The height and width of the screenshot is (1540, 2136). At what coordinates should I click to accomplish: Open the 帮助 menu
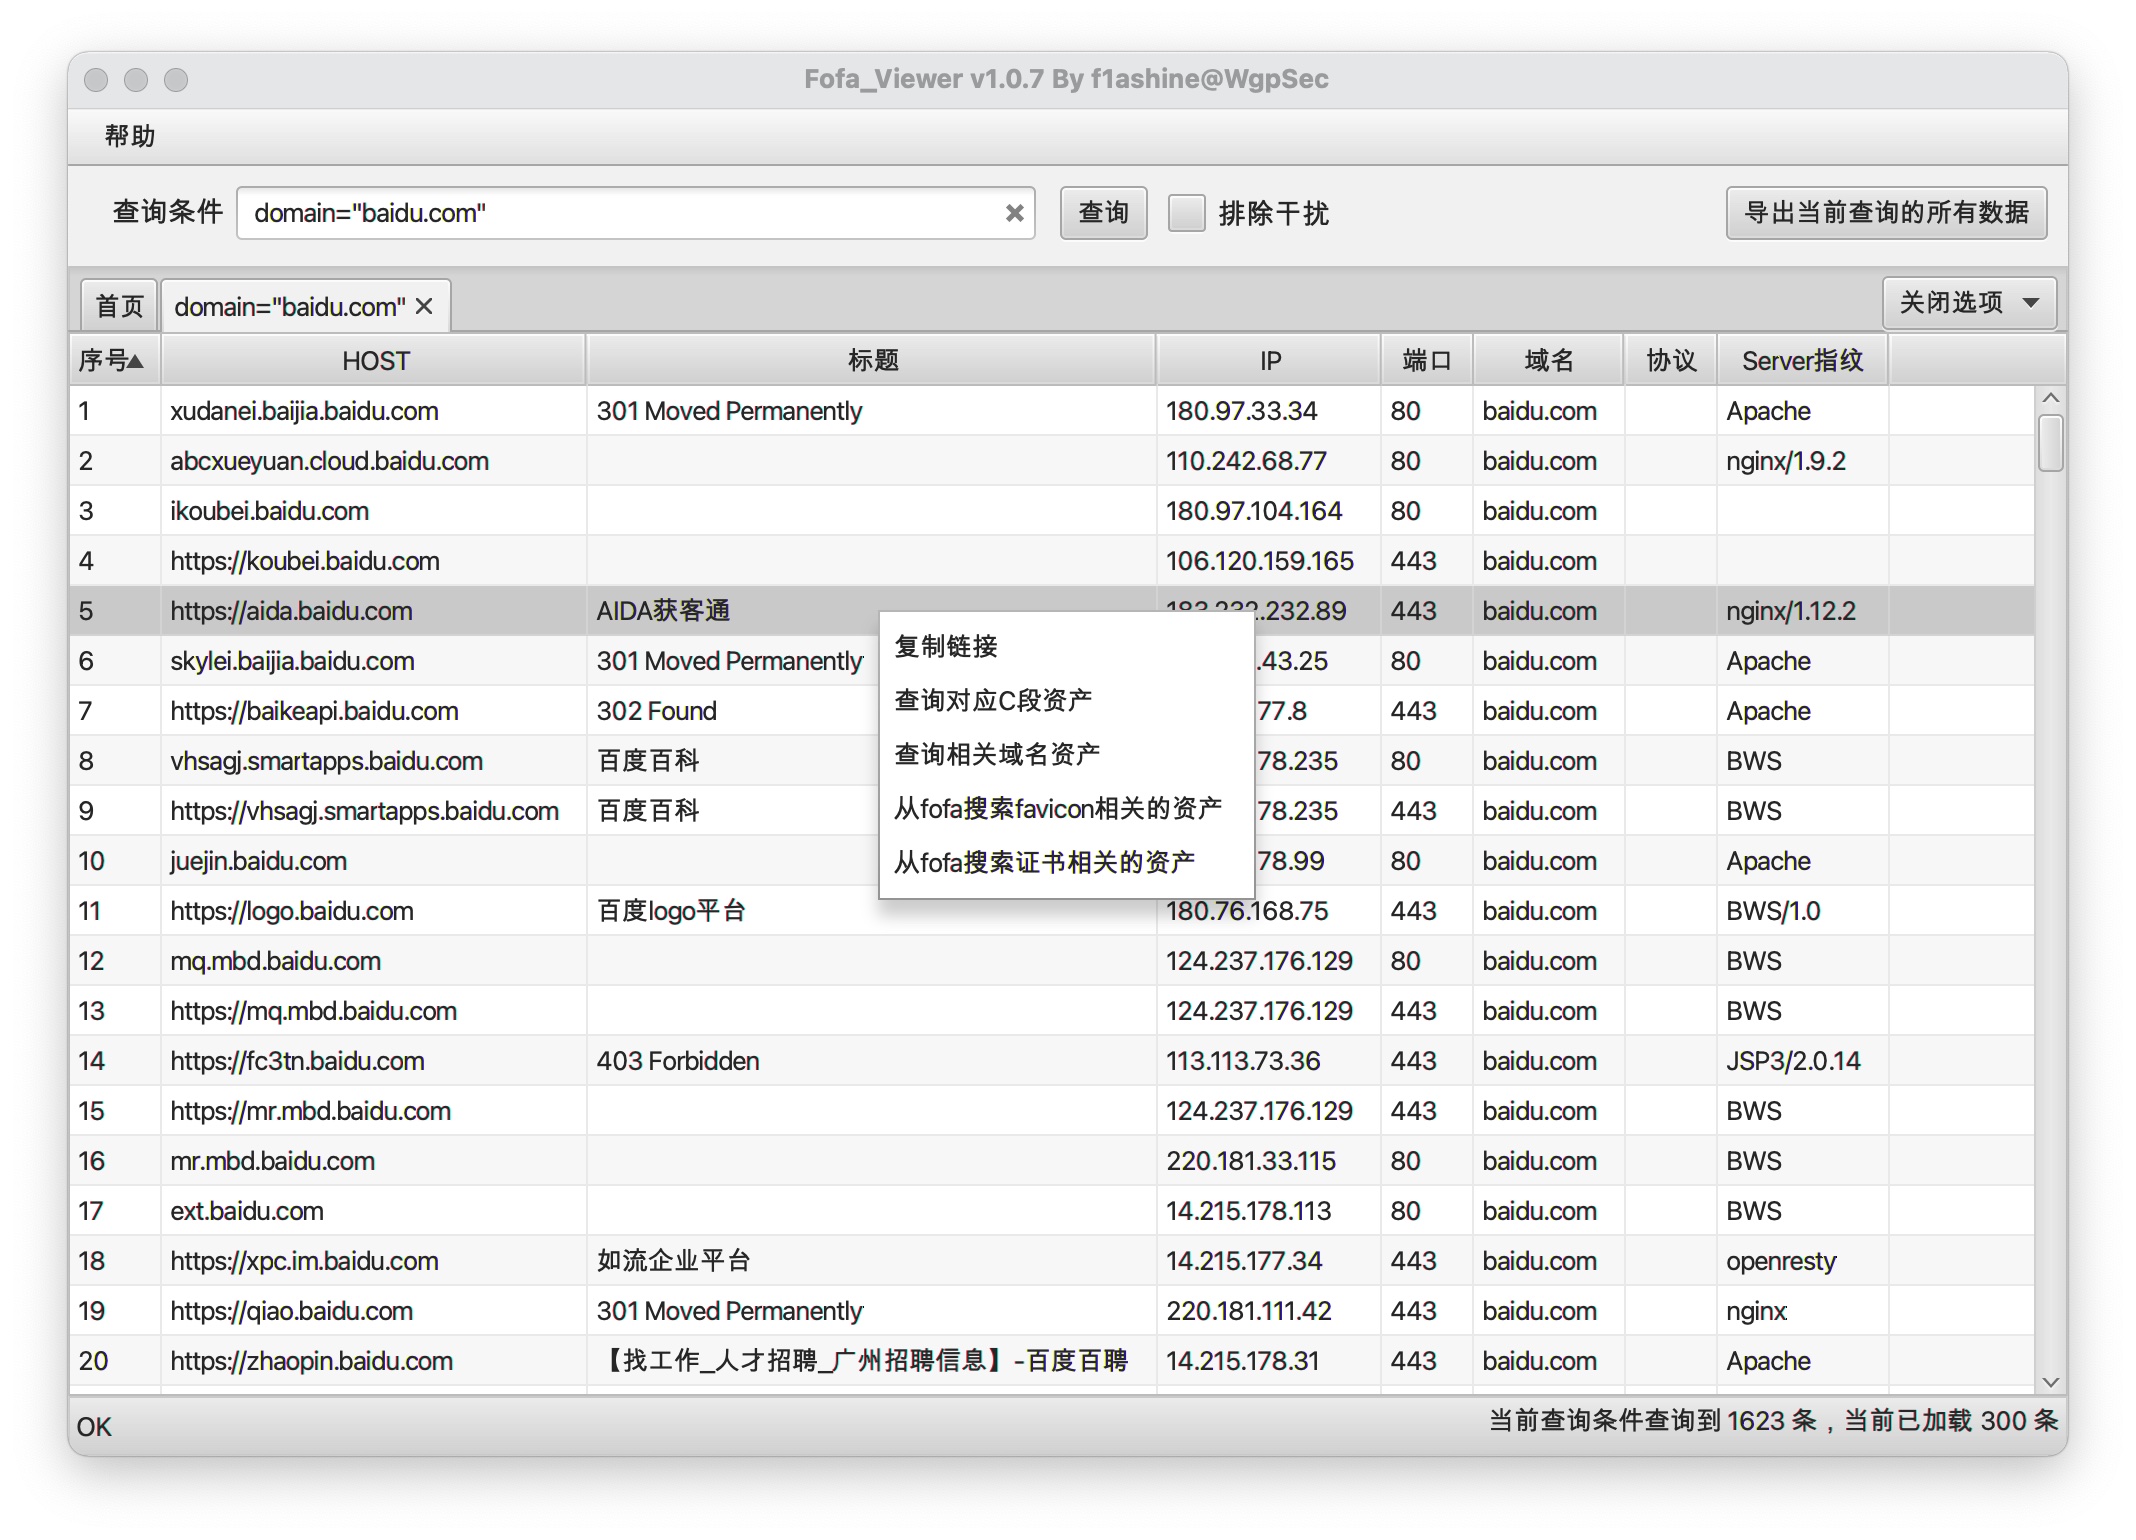tap(129, 136)
